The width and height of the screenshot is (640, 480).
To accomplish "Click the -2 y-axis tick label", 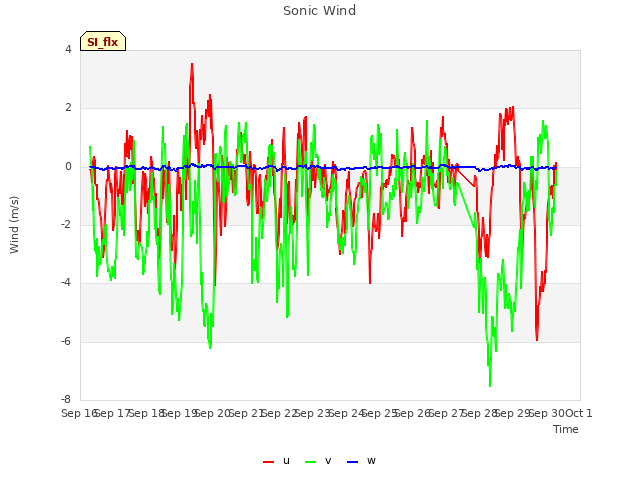I will [x=66, y=224].
